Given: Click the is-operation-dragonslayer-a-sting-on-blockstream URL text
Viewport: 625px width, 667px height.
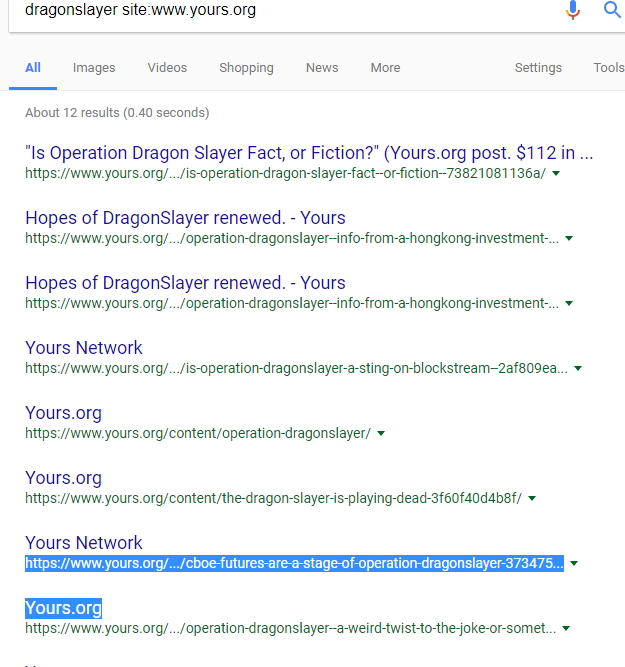Looking at the screenshot, I should click(x=297, y=368).
